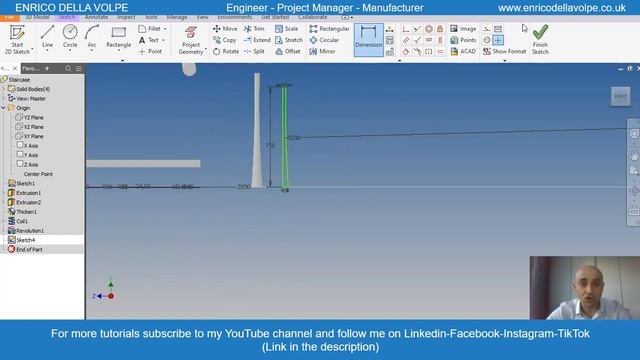Toggle the construction line format button
This screenshot has width=640, height=360.
coord(487,29)
